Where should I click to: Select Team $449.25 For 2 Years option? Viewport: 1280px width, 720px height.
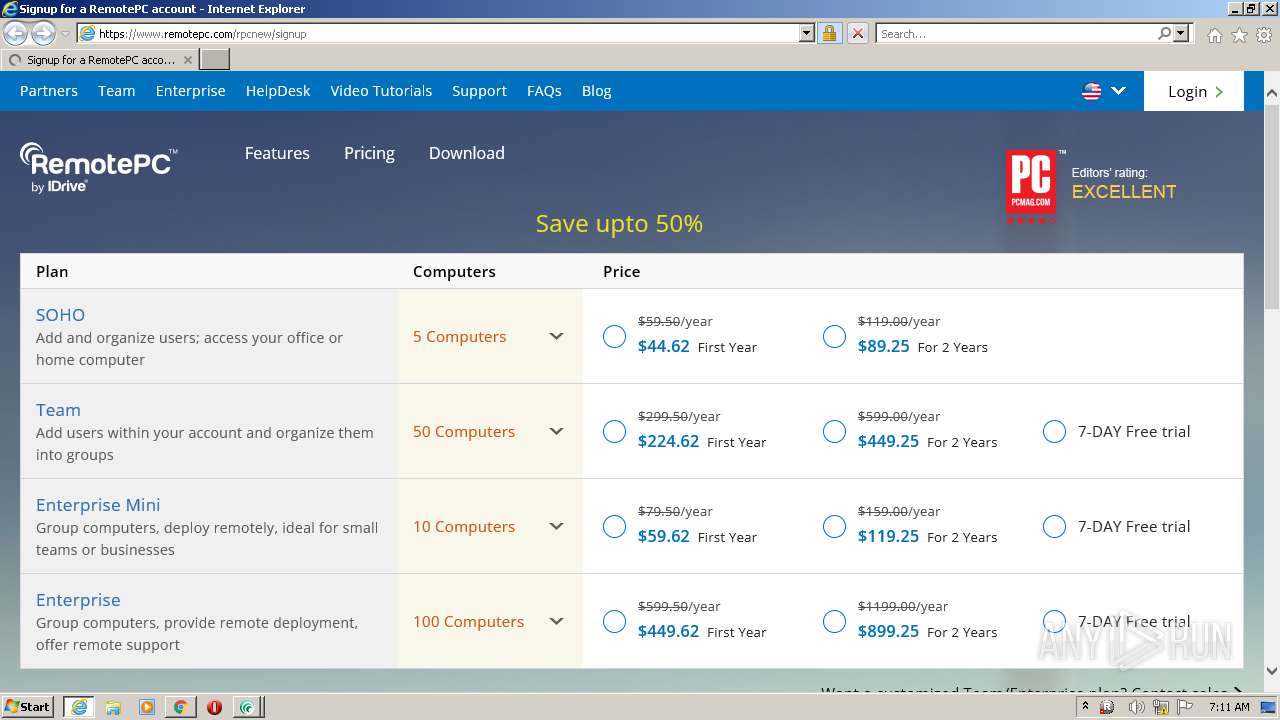(834, 432)
